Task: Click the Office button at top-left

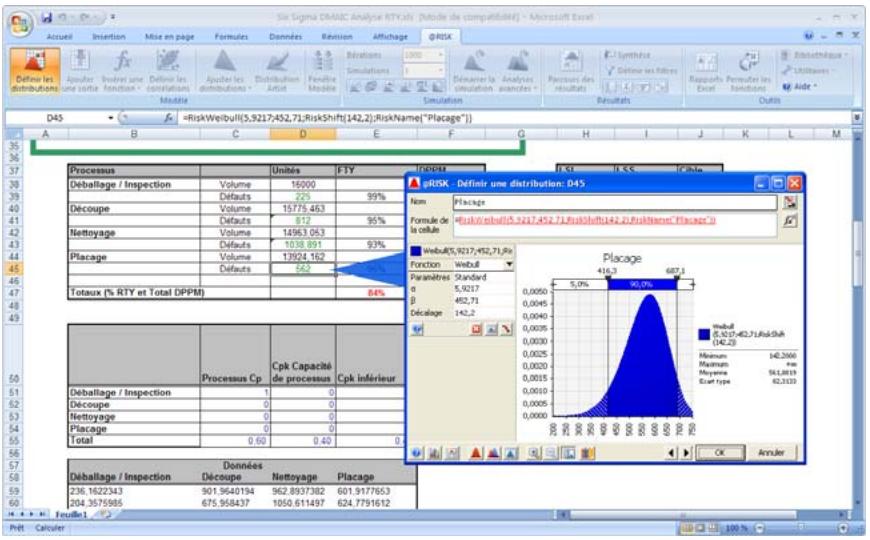Action: coord(21,23)
